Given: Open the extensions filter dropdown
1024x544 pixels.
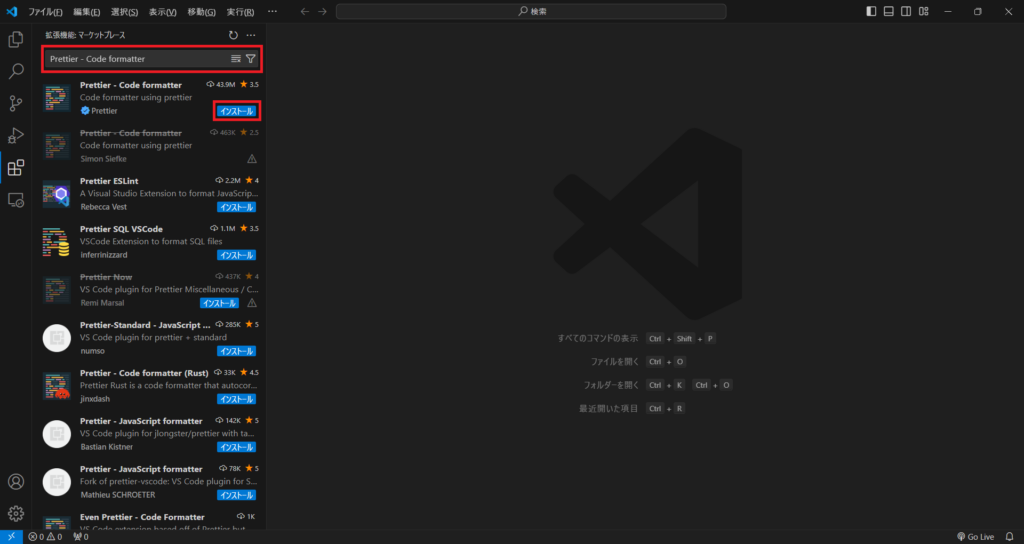Looking at the screenshot, I should [251, 59].
